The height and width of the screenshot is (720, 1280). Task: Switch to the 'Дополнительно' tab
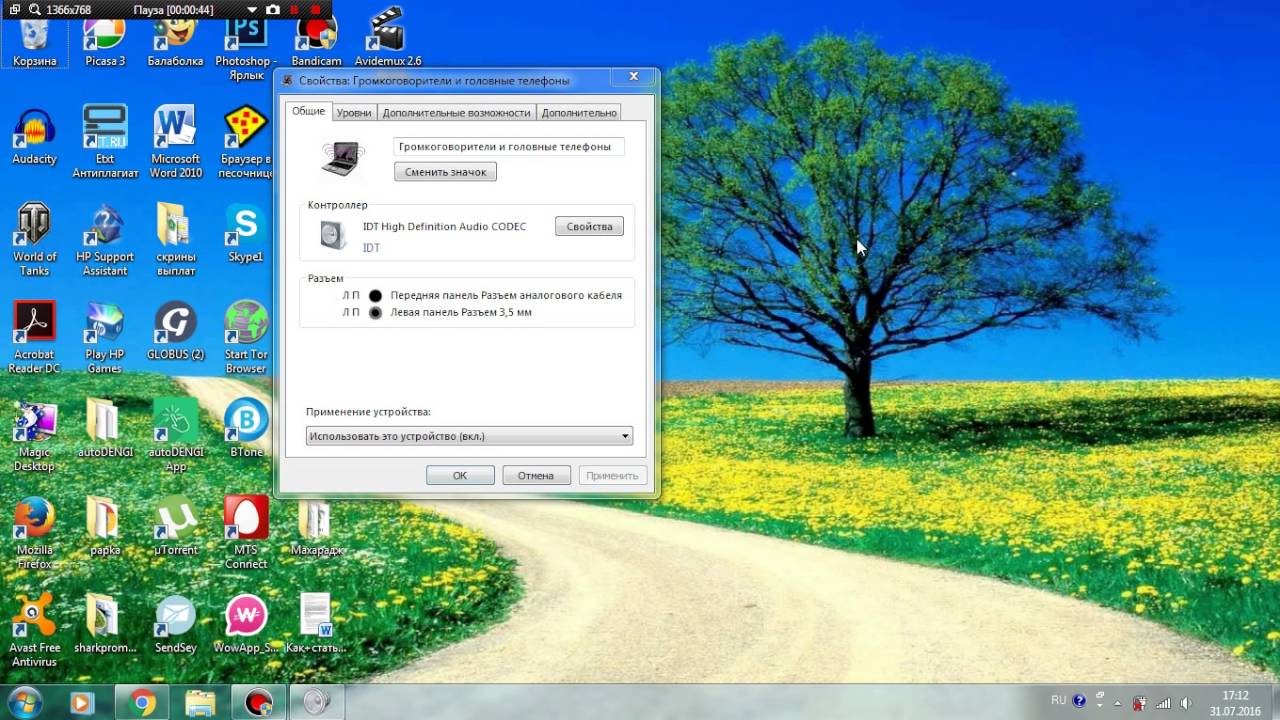click(579, 113)
